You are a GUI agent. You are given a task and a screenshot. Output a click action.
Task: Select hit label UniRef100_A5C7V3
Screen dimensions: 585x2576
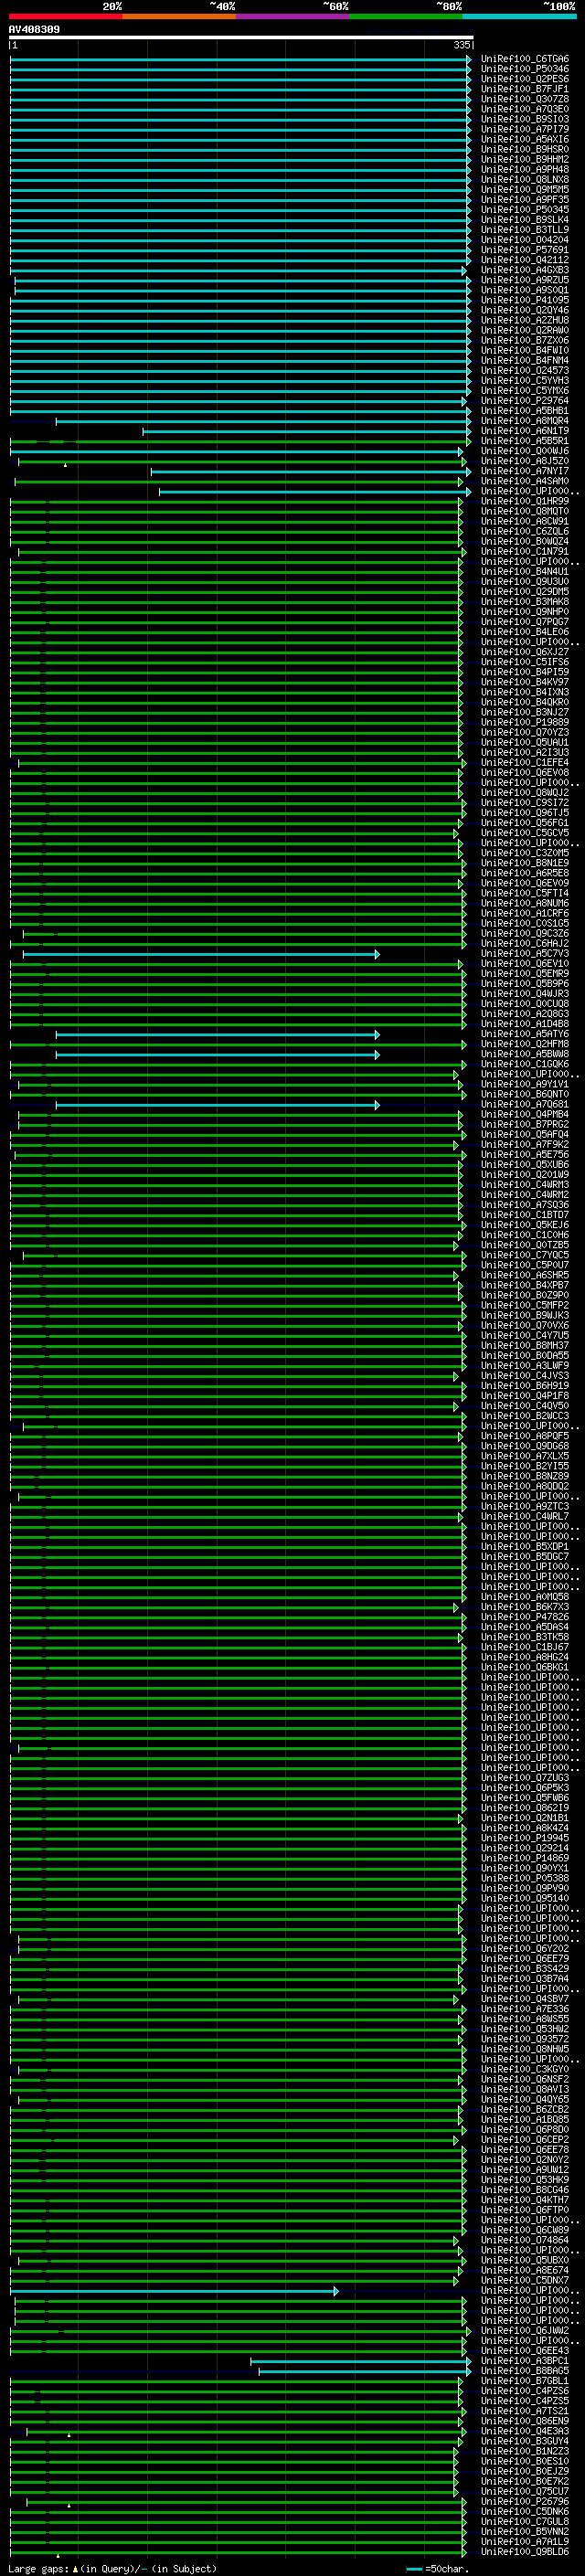click(x=525, y=954)
